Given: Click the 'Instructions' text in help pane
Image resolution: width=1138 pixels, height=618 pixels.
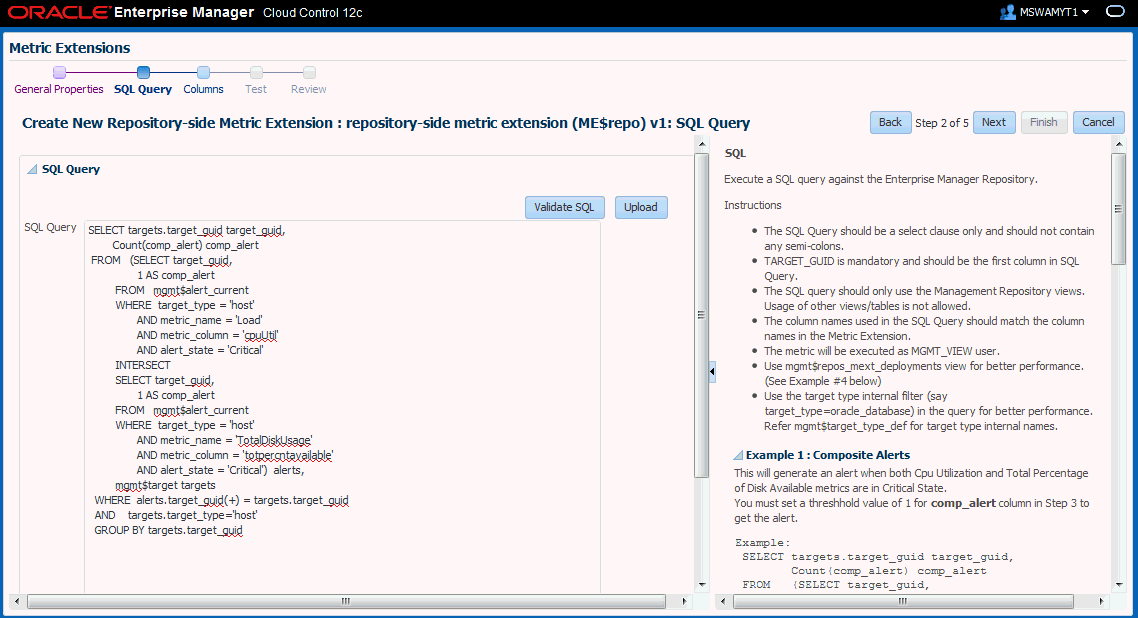Looking at the screenshot, I should (753, 205).
